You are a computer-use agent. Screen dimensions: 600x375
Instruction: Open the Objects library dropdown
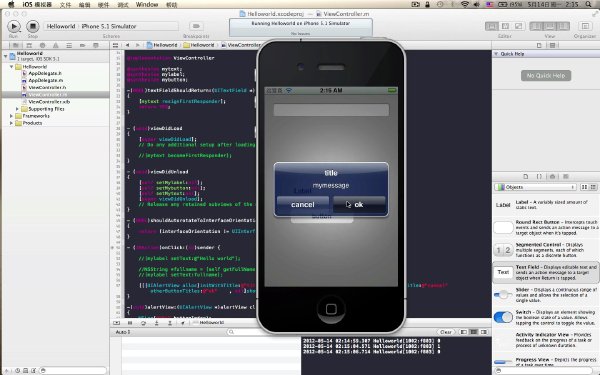coord(535,187)
